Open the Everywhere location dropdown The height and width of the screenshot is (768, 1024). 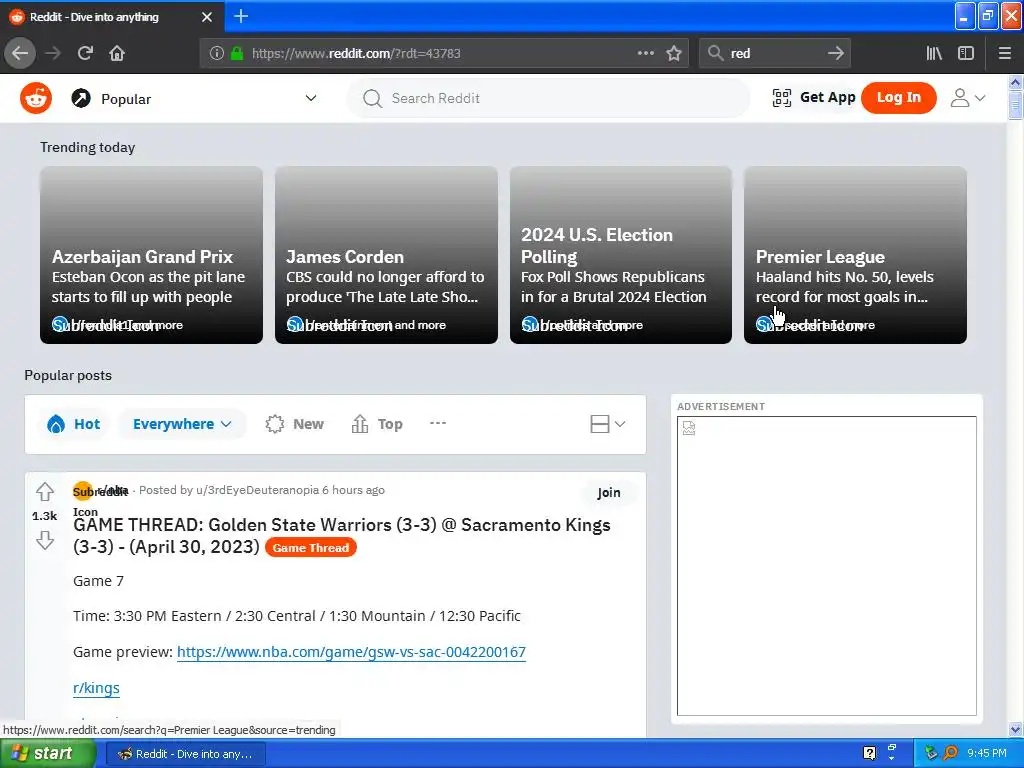[182, 424]
